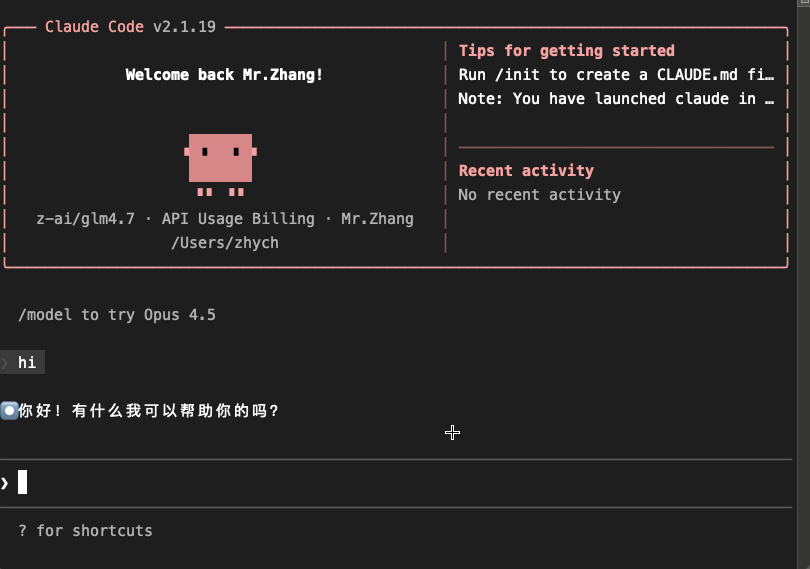Click '/model to try Opus 4.5' hint
The image size is (810, 569).
tap(117, 315)
